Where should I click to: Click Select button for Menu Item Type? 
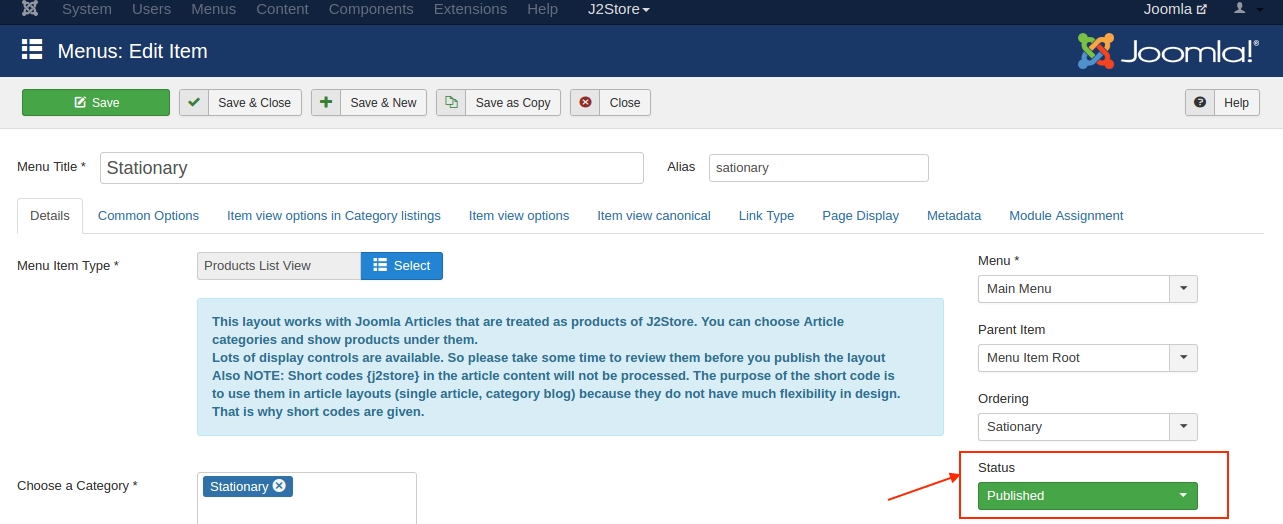[401, 266]
